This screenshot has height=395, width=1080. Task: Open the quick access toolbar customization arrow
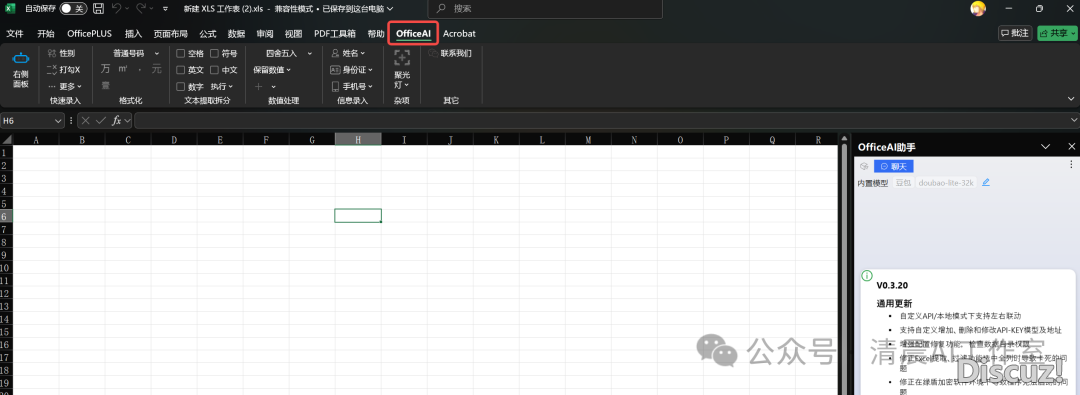[165, 10]
